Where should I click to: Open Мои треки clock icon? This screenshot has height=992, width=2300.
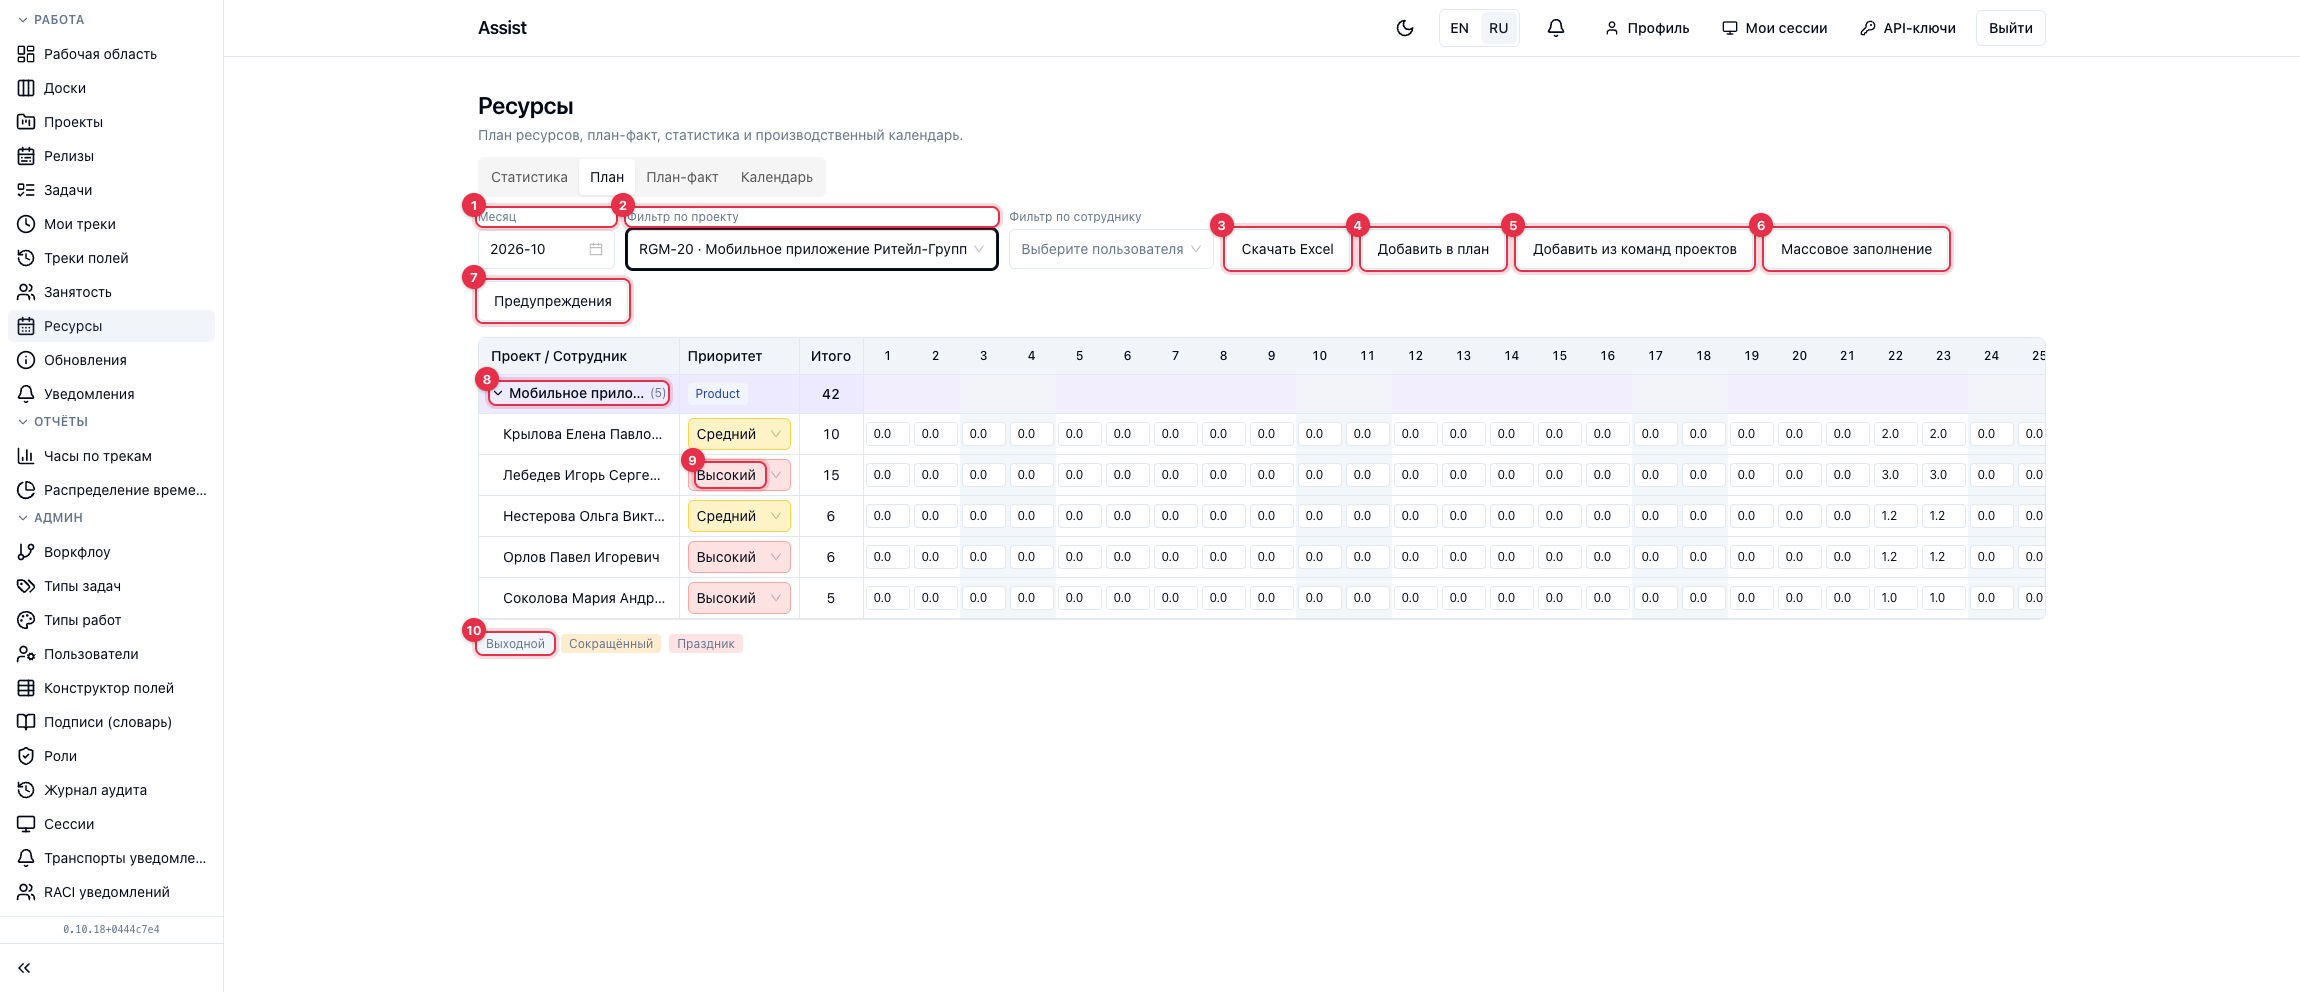click(x=26, y=224)
